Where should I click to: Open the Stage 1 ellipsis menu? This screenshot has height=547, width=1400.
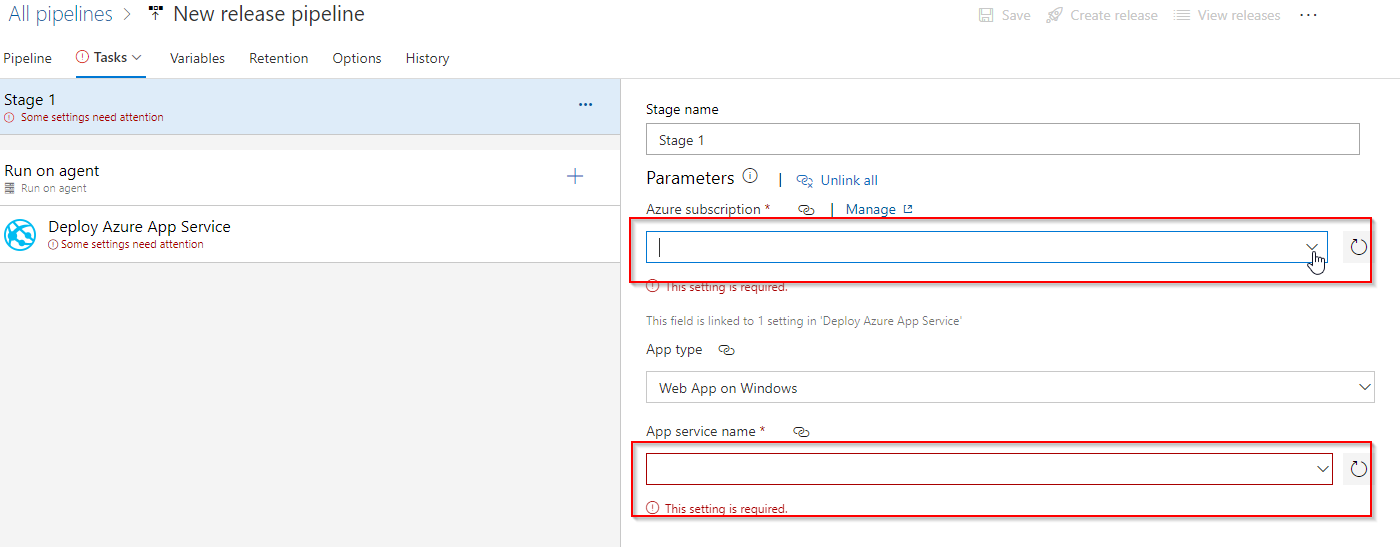[x=586, y=104]
